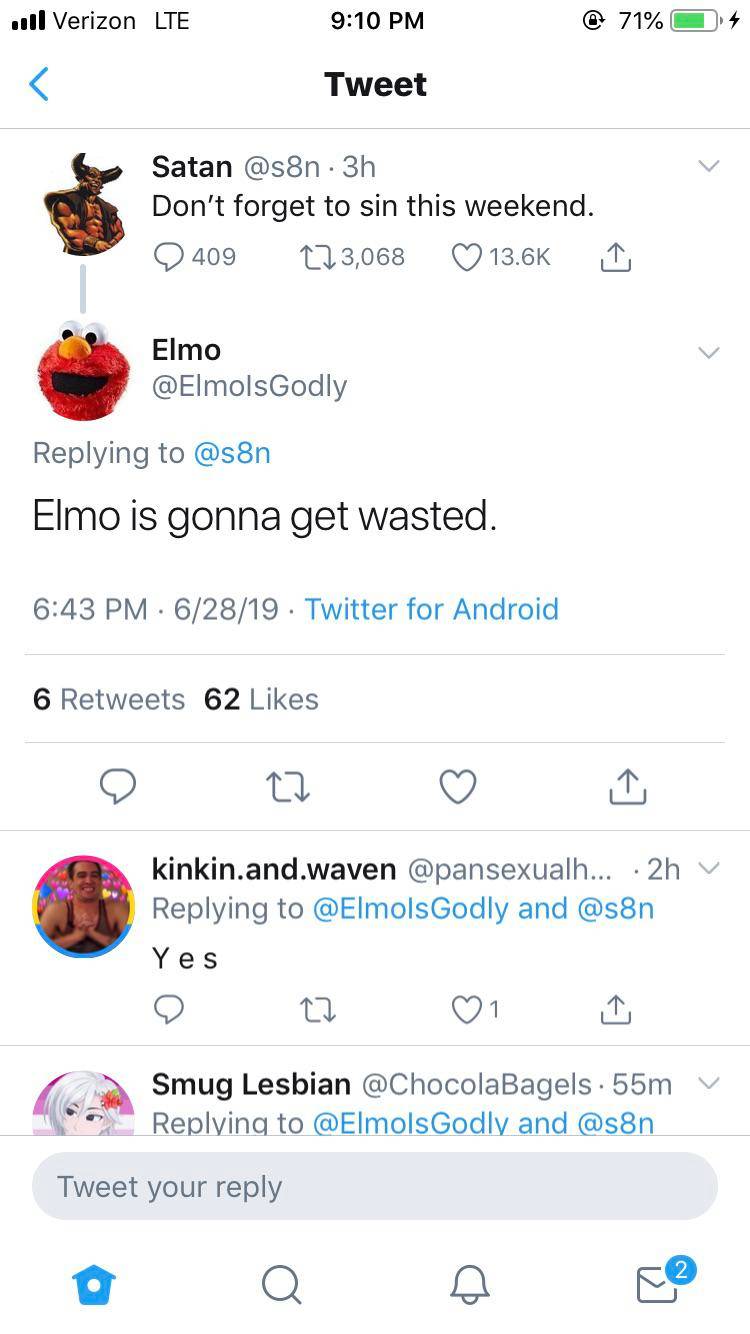The width and height of the screenshot is (750, 1334).
Task: Navigate back using the back arrow
Action: [x=38, y=84]
